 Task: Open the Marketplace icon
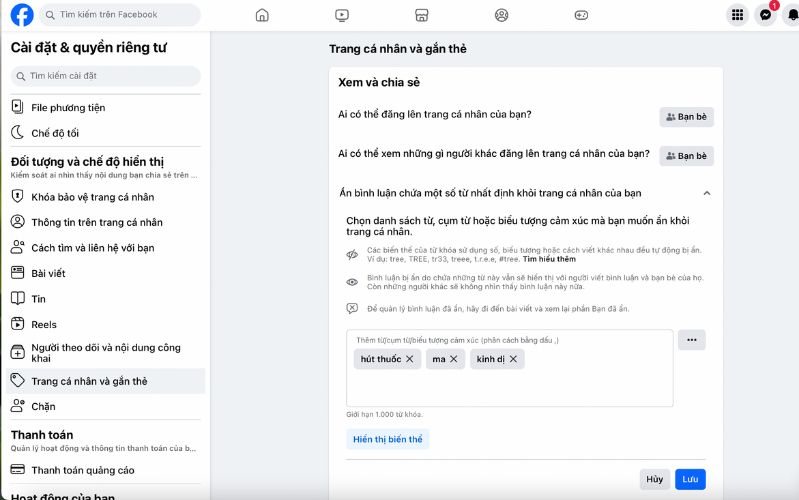421,15
